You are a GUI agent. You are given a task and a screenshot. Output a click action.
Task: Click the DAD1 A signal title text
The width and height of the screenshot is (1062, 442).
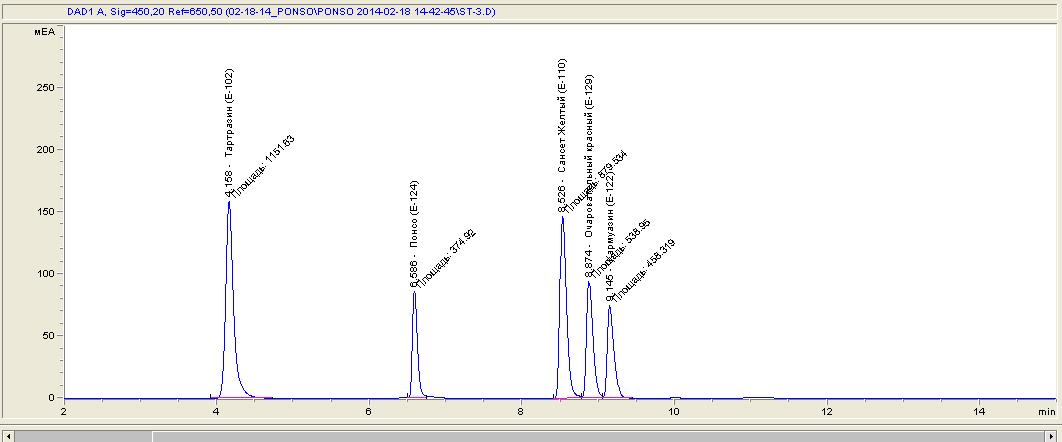click(x=281, y=13)
